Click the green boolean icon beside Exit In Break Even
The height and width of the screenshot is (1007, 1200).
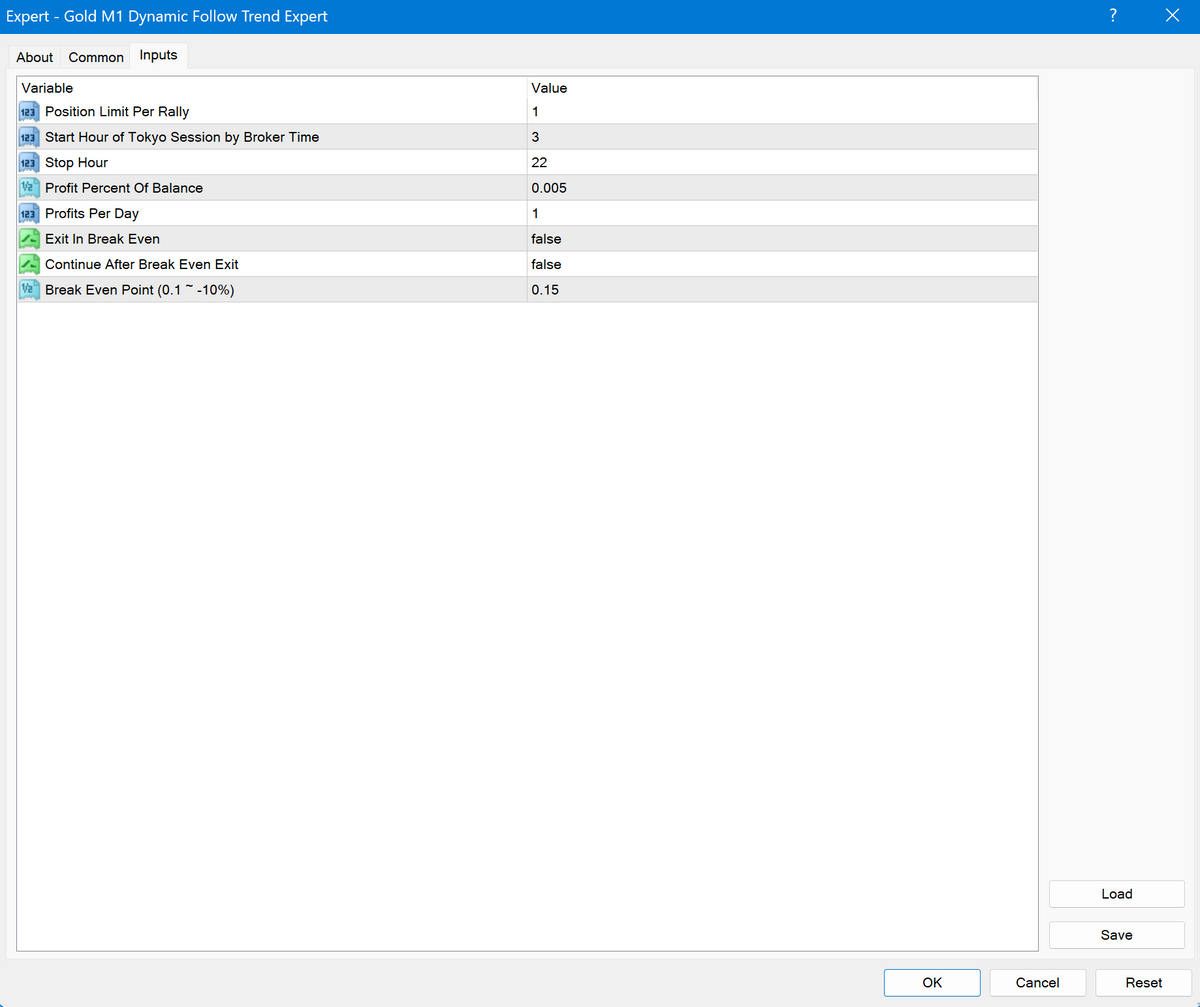pos(29,239)
